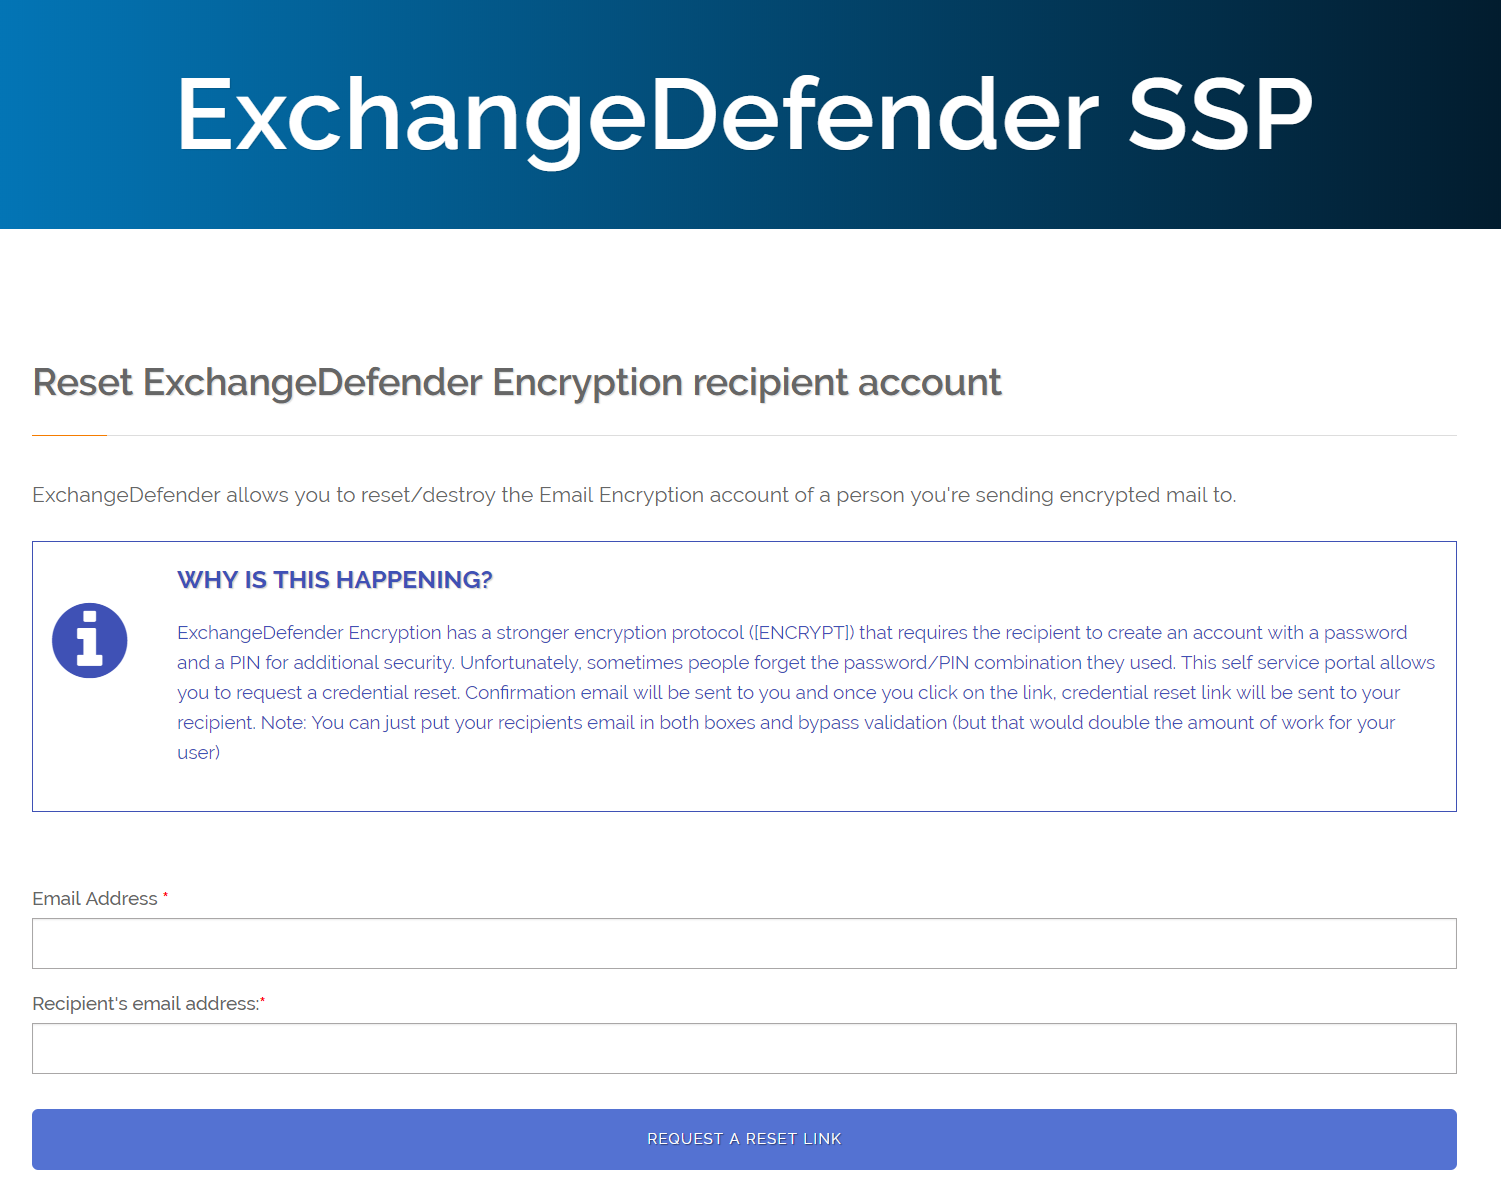Click the word user) ending the info paragraph
The width and height of the screenshot is (1501, 1203).
point(199,753)
